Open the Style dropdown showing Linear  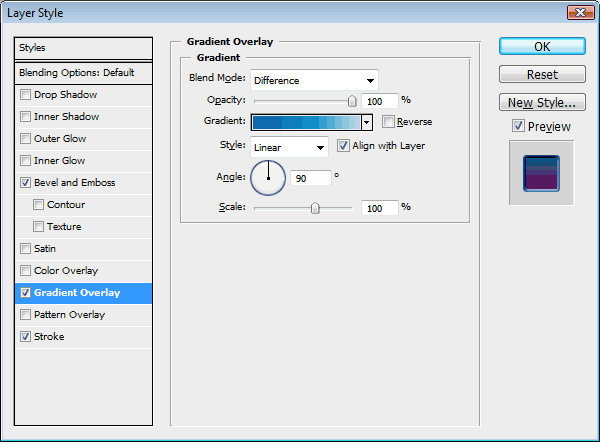(x=289, y=147)
